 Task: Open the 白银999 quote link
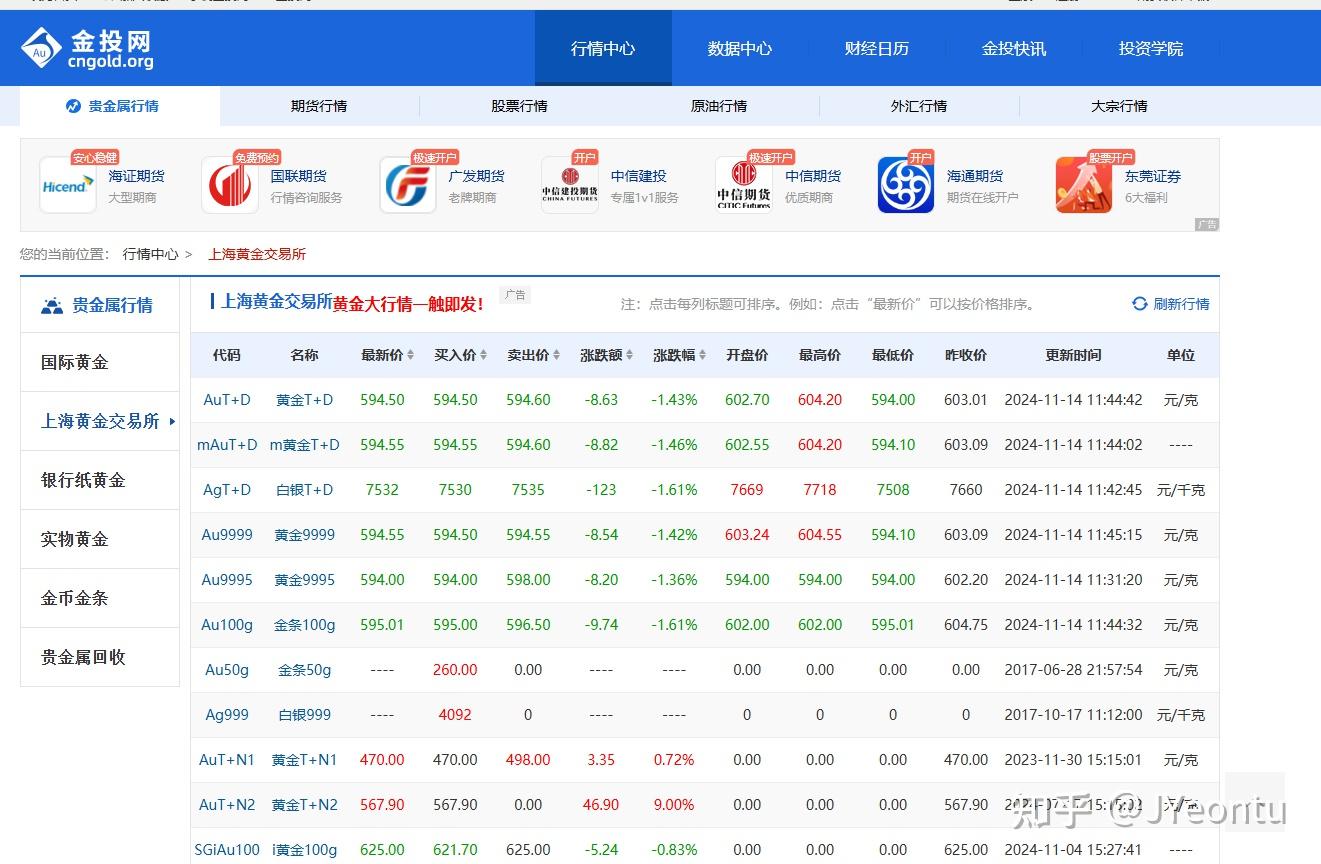[304, 714]
